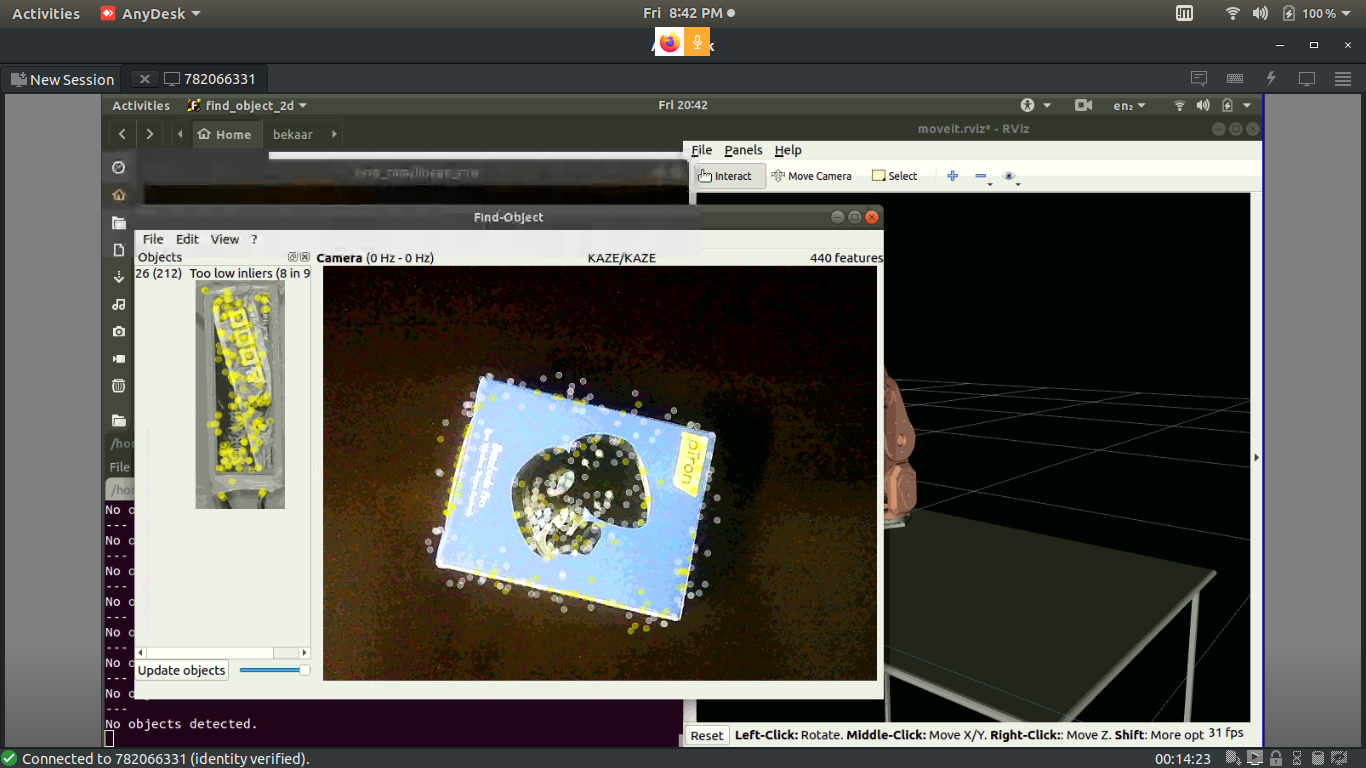Click the blue plus Zoom icon in RViz
This screenshot has width=1366, height=768.
pyautogui.click(x=952, y=176)
